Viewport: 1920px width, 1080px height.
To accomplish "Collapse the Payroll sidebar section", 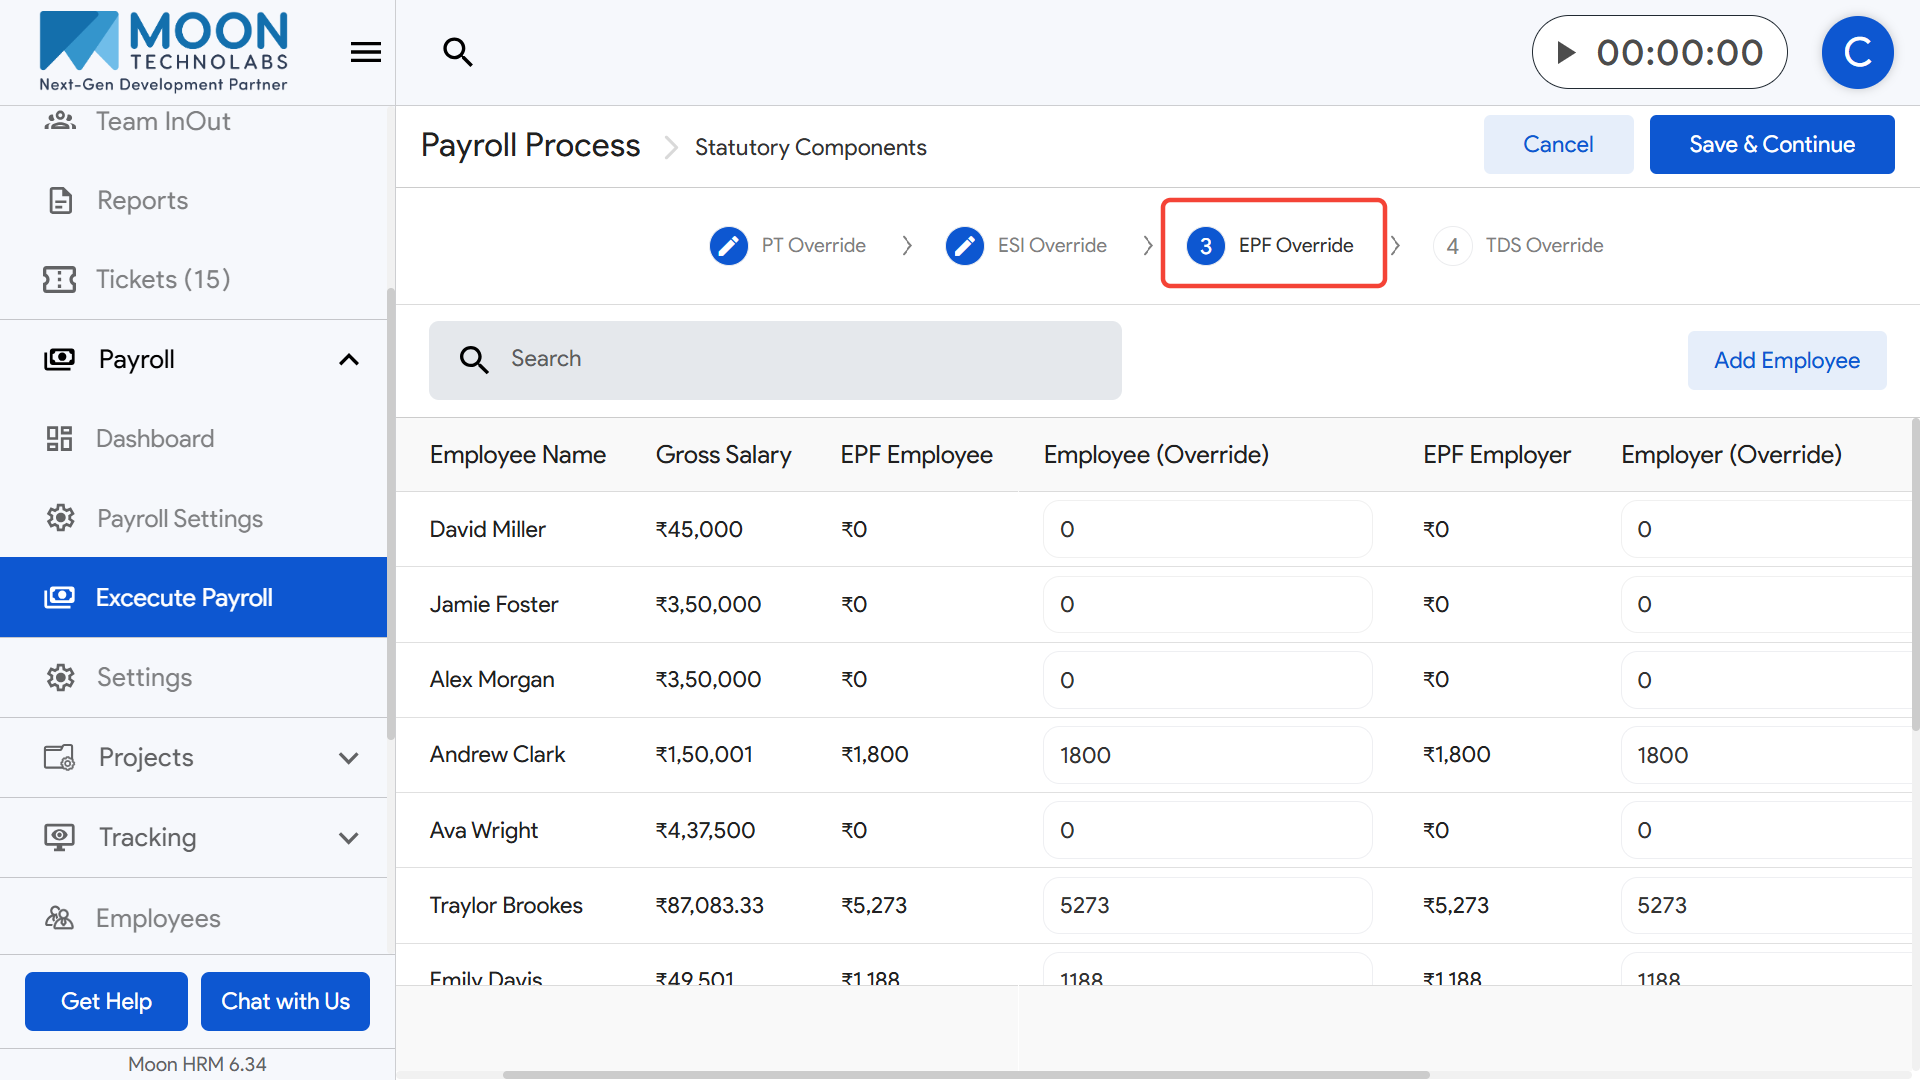I will (x=348, y=360).
